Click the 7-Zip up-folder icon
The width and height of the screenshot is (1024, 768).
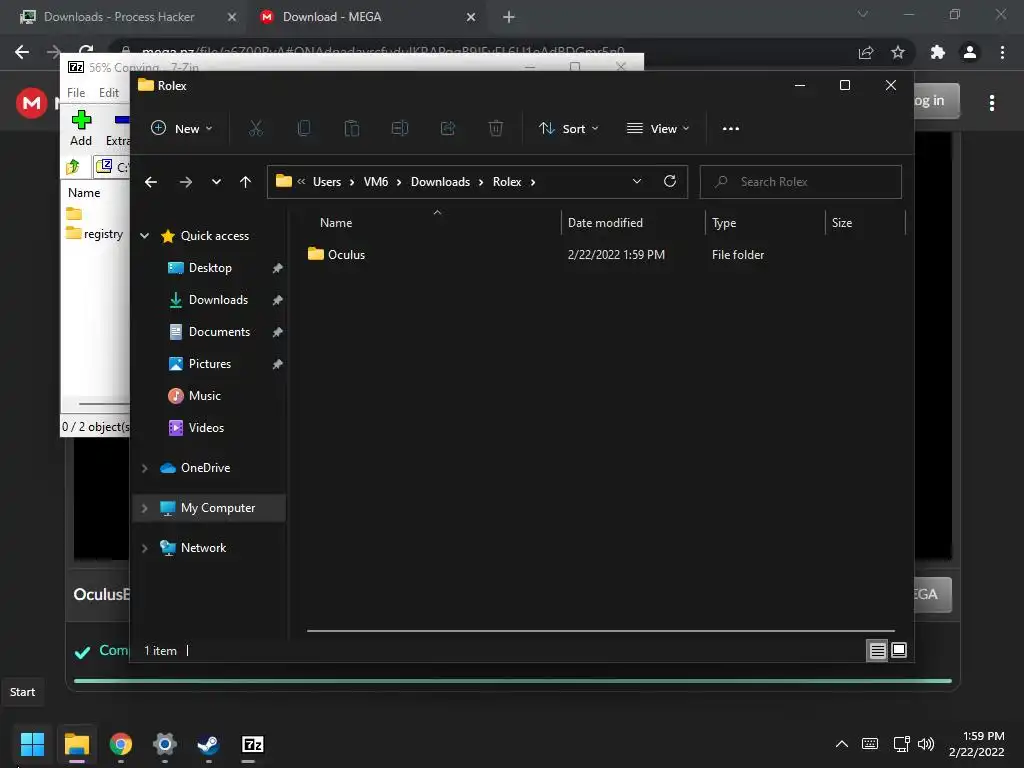click(x=73, y=167)
